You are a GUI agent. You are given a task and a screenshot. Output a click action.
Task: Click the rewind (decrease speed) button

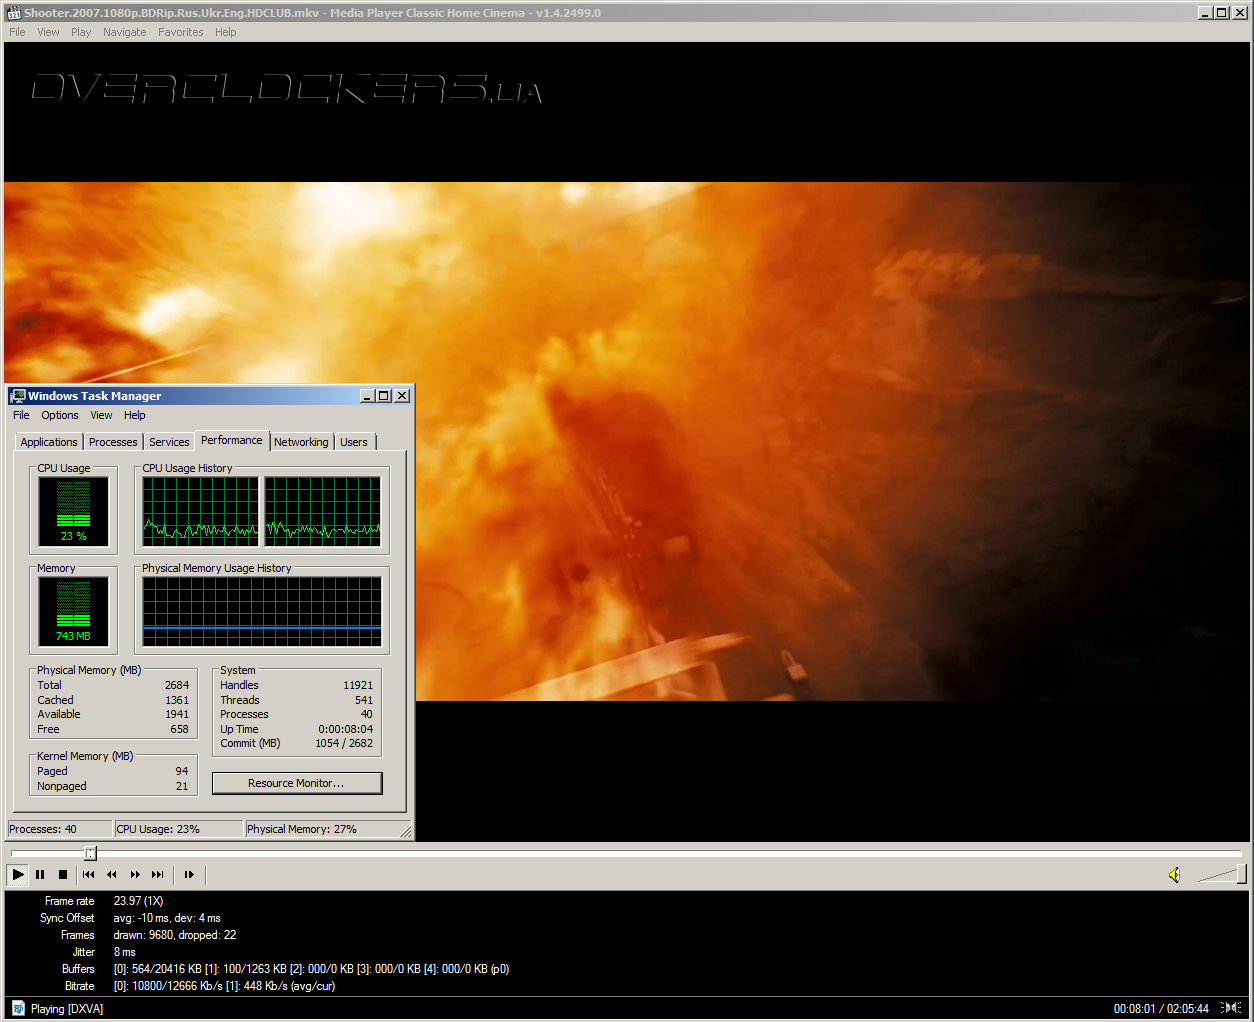pos(112,874)
